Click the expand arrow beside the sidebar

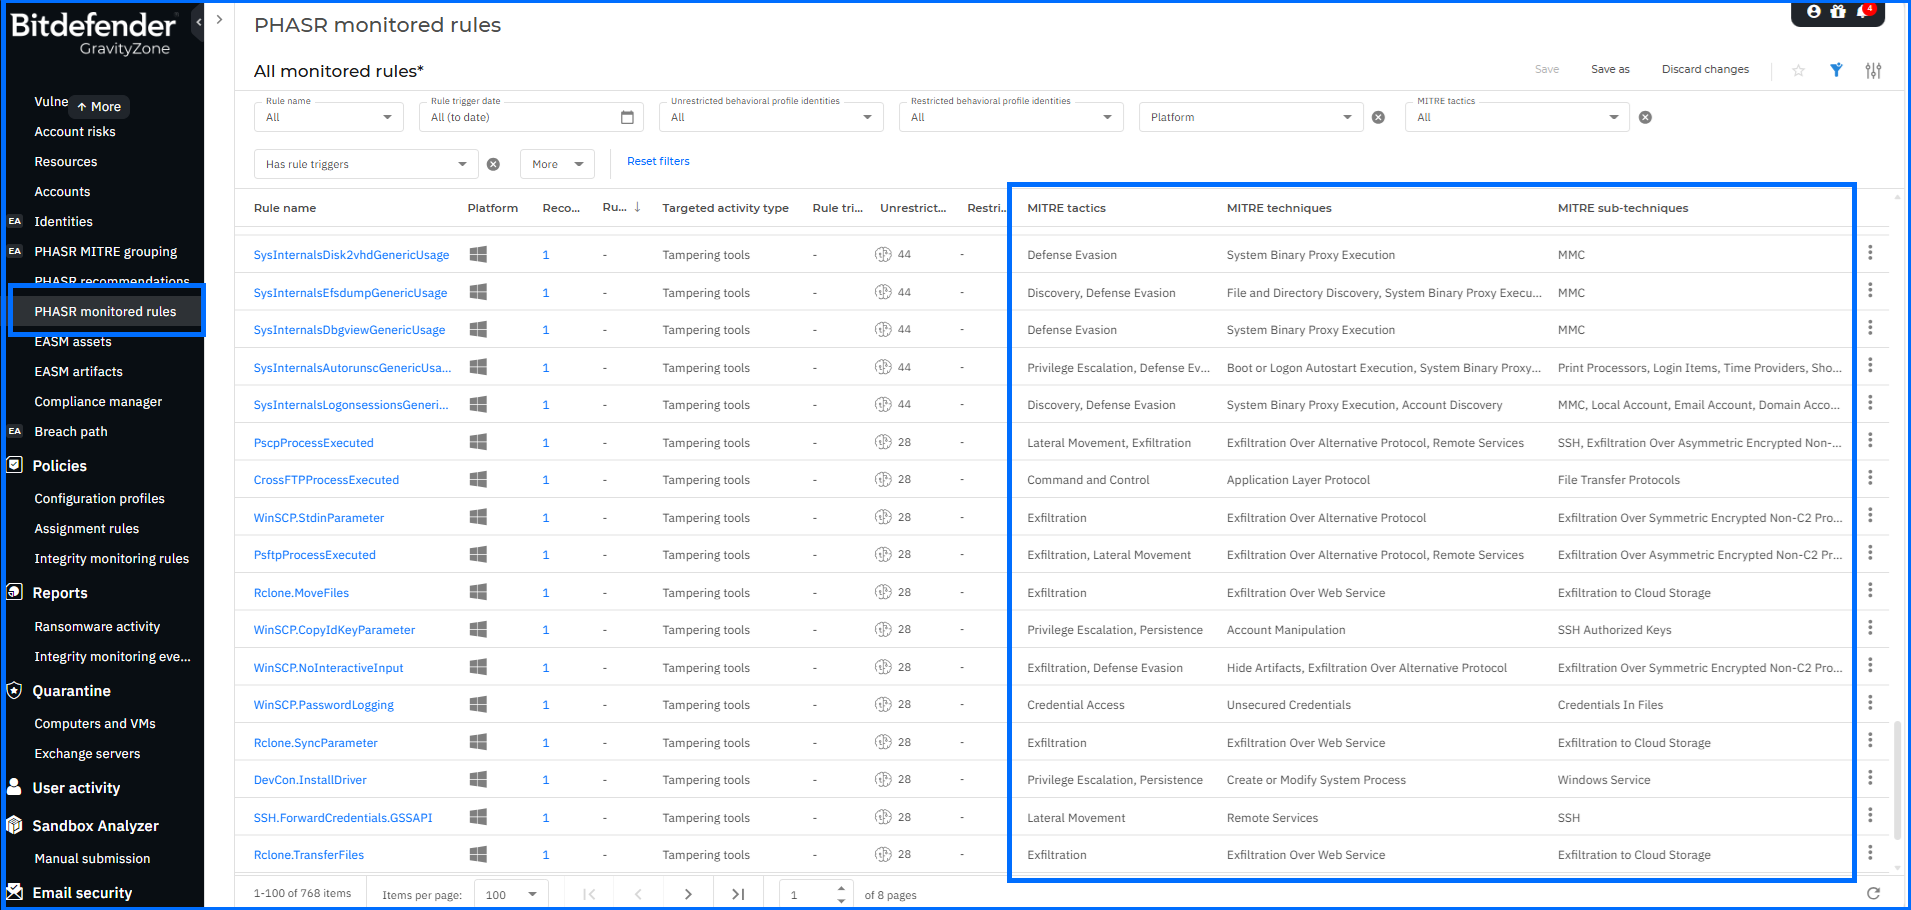219,20
